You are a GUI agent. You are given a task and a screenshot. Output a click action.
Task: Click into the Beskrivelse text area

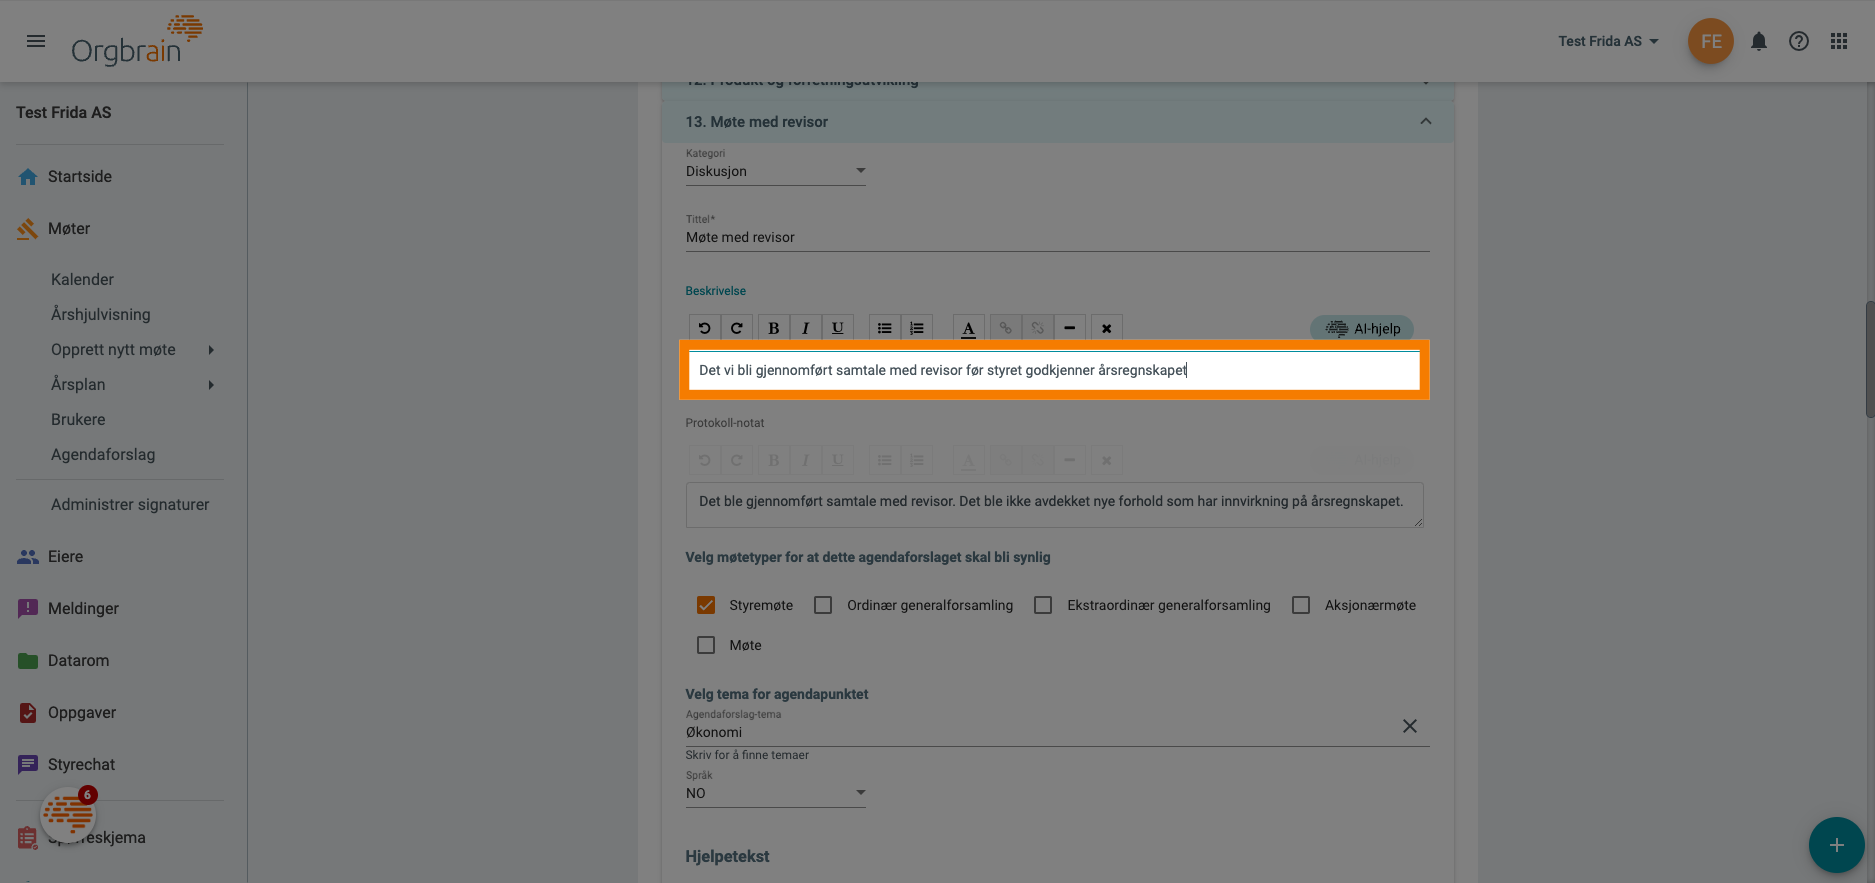[x=1054, y=370]
